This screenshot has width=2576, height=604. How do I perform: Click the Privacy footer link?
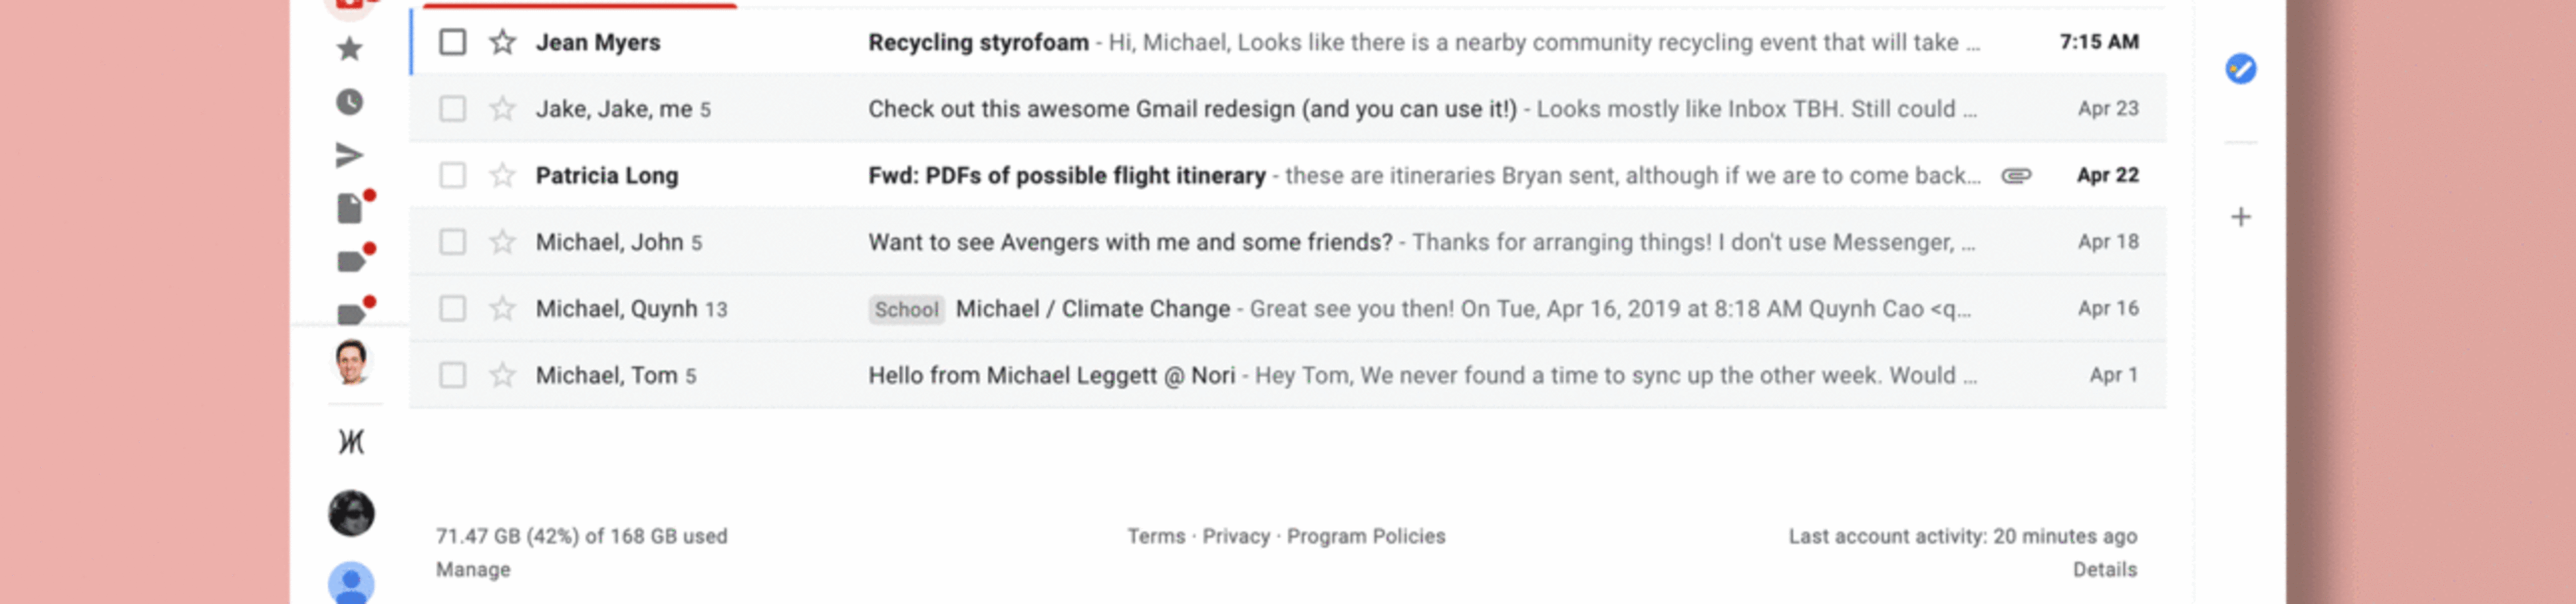pyautogui.click(x=1235, y=536)
